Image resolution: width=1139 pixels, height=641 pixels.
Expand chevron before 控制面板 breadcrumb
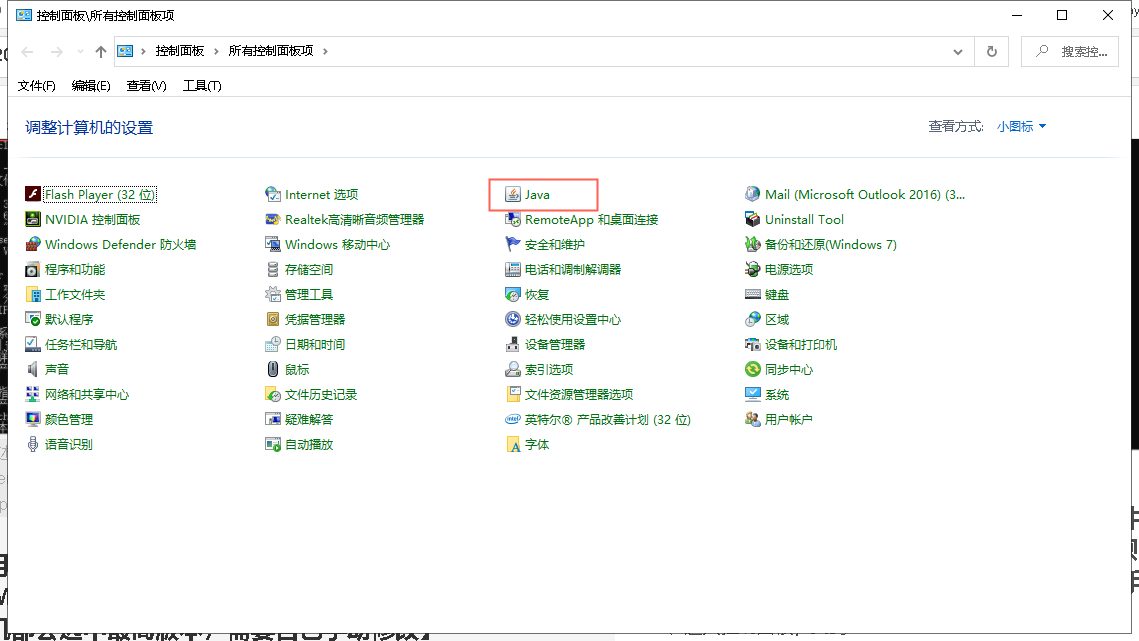(143, 51)
